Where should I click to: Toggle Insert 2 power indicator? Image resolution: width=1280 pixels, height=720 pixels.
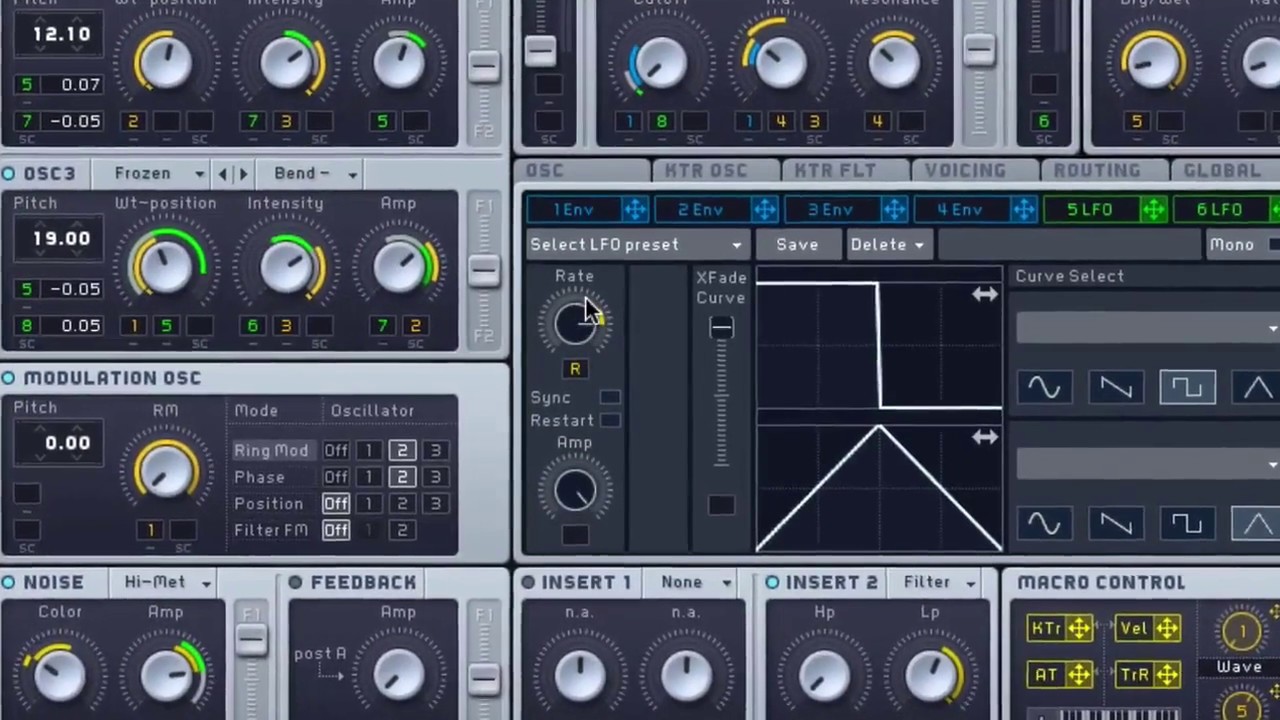click(772, 582)
